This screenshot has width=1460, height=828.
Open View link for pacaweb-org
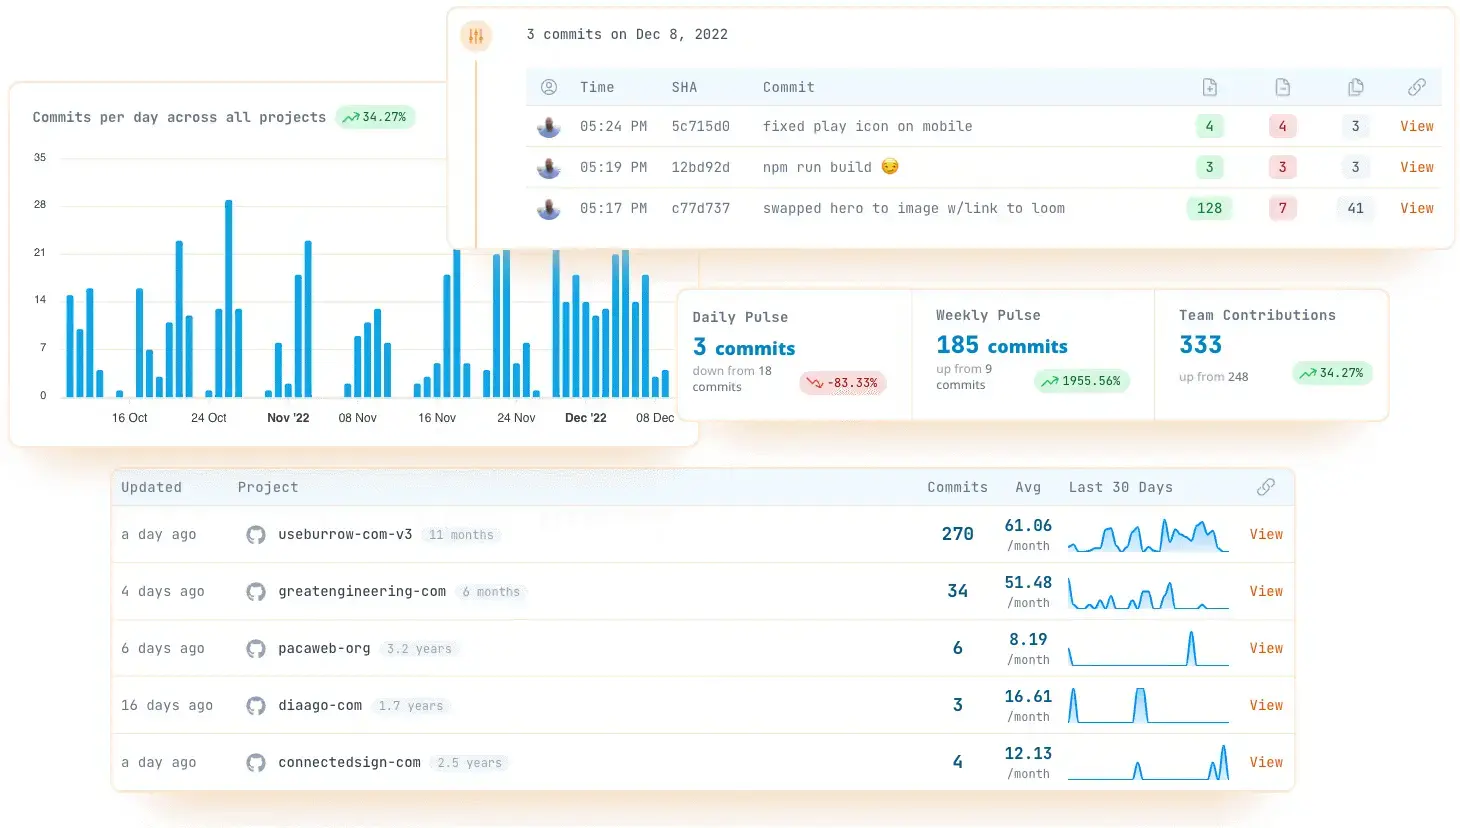[x=1266, y=648]
